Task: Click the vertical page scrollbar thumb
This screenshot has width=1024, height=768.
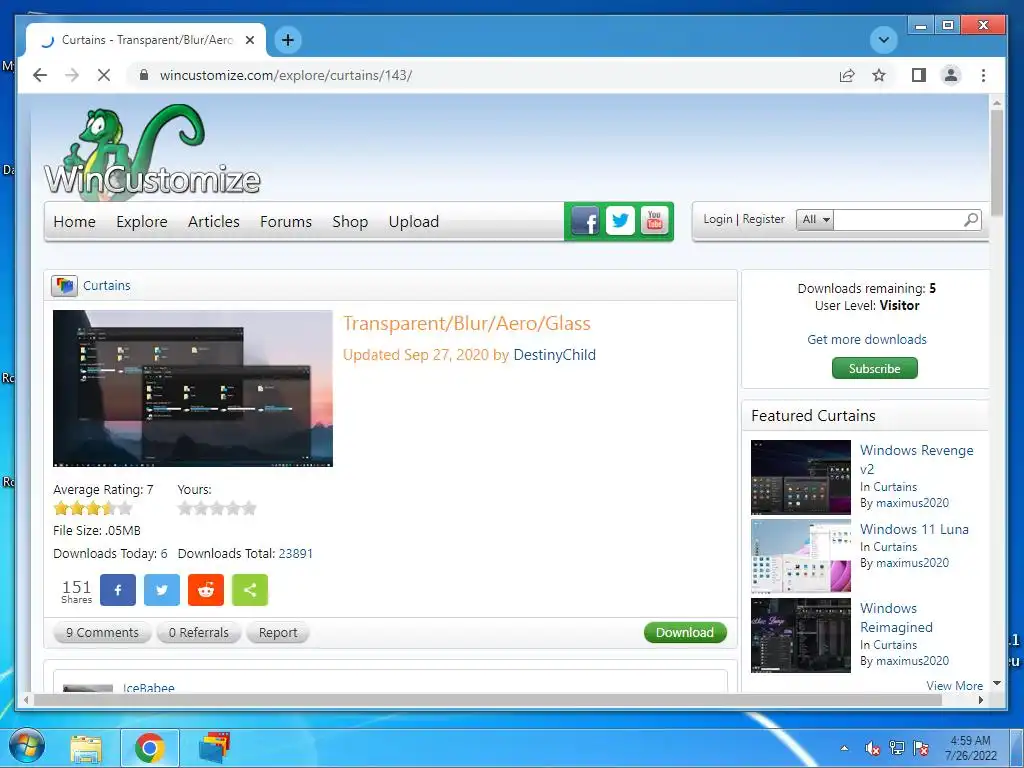Action: (x=997, y=163)
